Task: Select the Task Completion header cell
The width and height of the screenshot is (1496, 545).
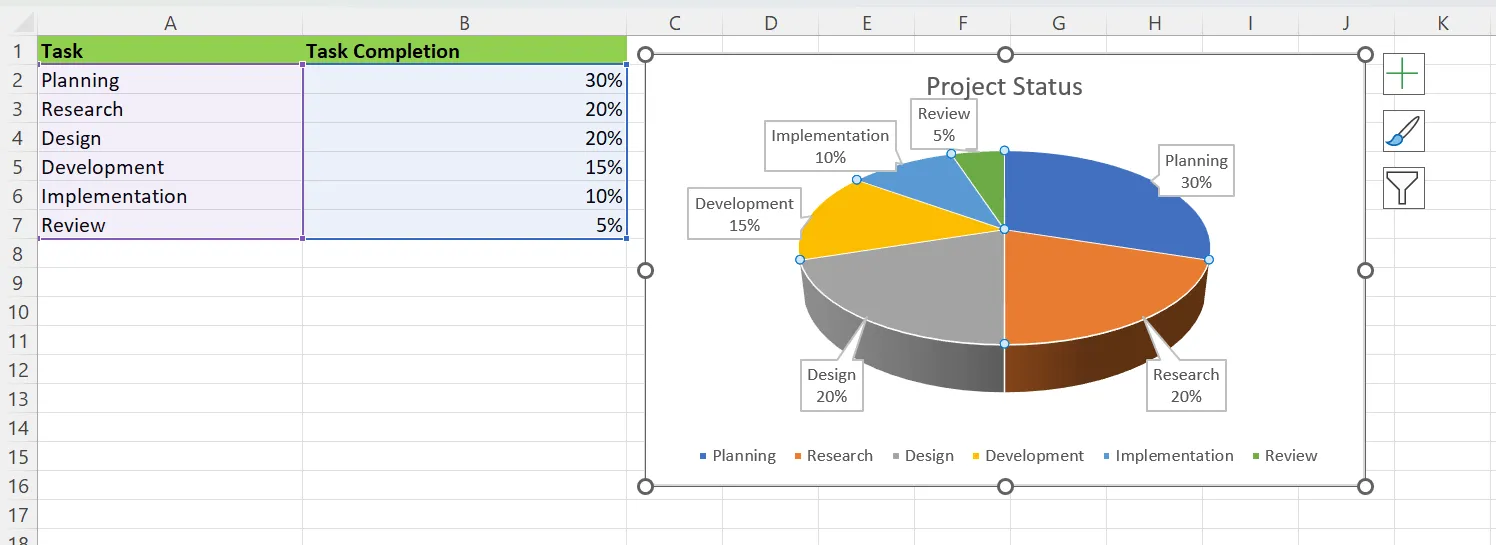Action: pyautogui.click(x=465, y=51)
